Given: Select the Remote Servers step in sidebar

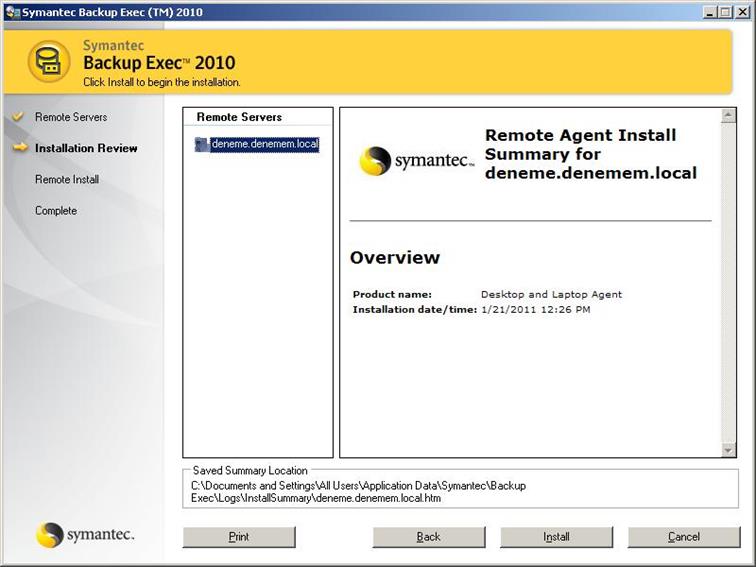Looking at the screenshot, I should click(71, 117).
